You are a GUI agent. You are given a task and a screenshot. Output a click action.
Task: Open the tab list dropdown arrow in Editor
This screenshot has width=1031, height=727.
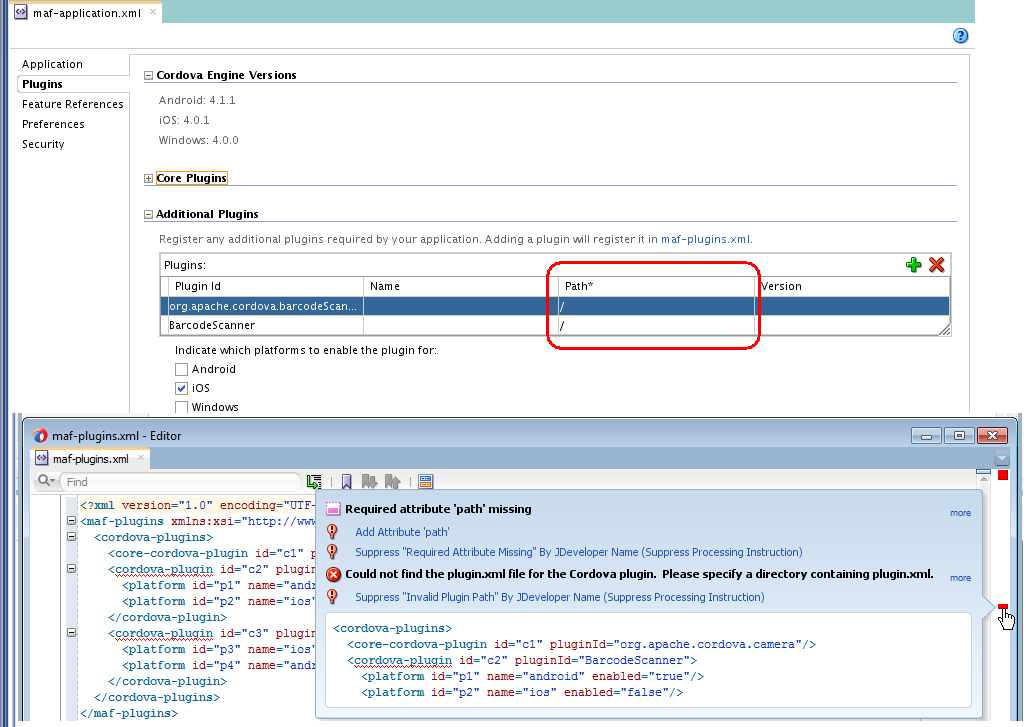1001,459
